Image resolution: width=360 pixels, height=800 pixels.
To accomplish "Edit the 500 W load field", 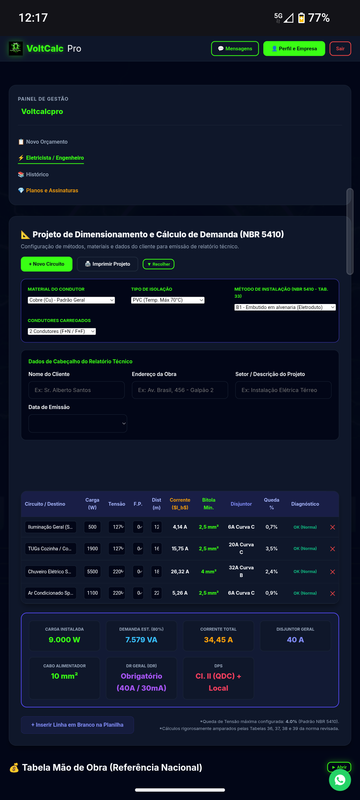I will 92,527.
